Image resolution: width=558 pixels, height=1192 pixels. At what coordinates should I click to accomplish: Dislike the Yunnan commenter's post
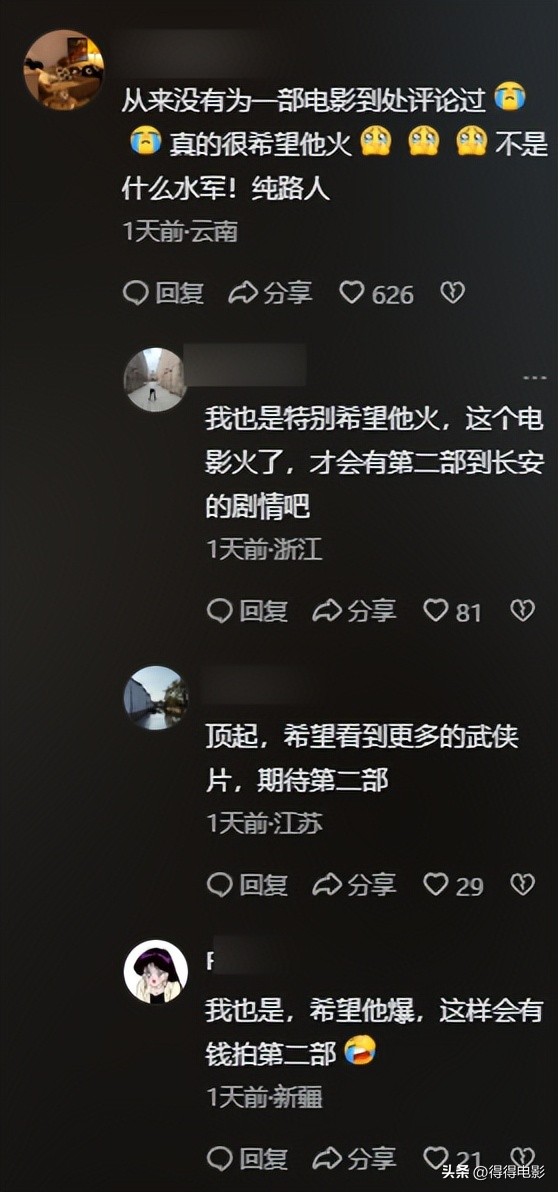[x=453, y=293]
